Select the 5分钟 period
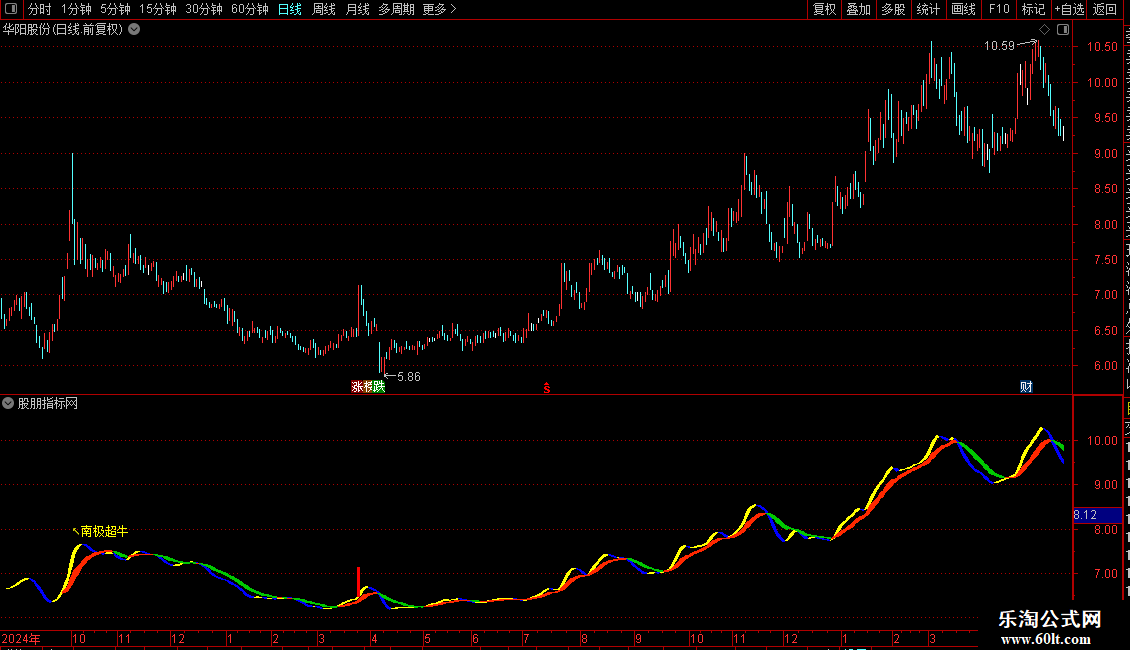 pos(115,9)
